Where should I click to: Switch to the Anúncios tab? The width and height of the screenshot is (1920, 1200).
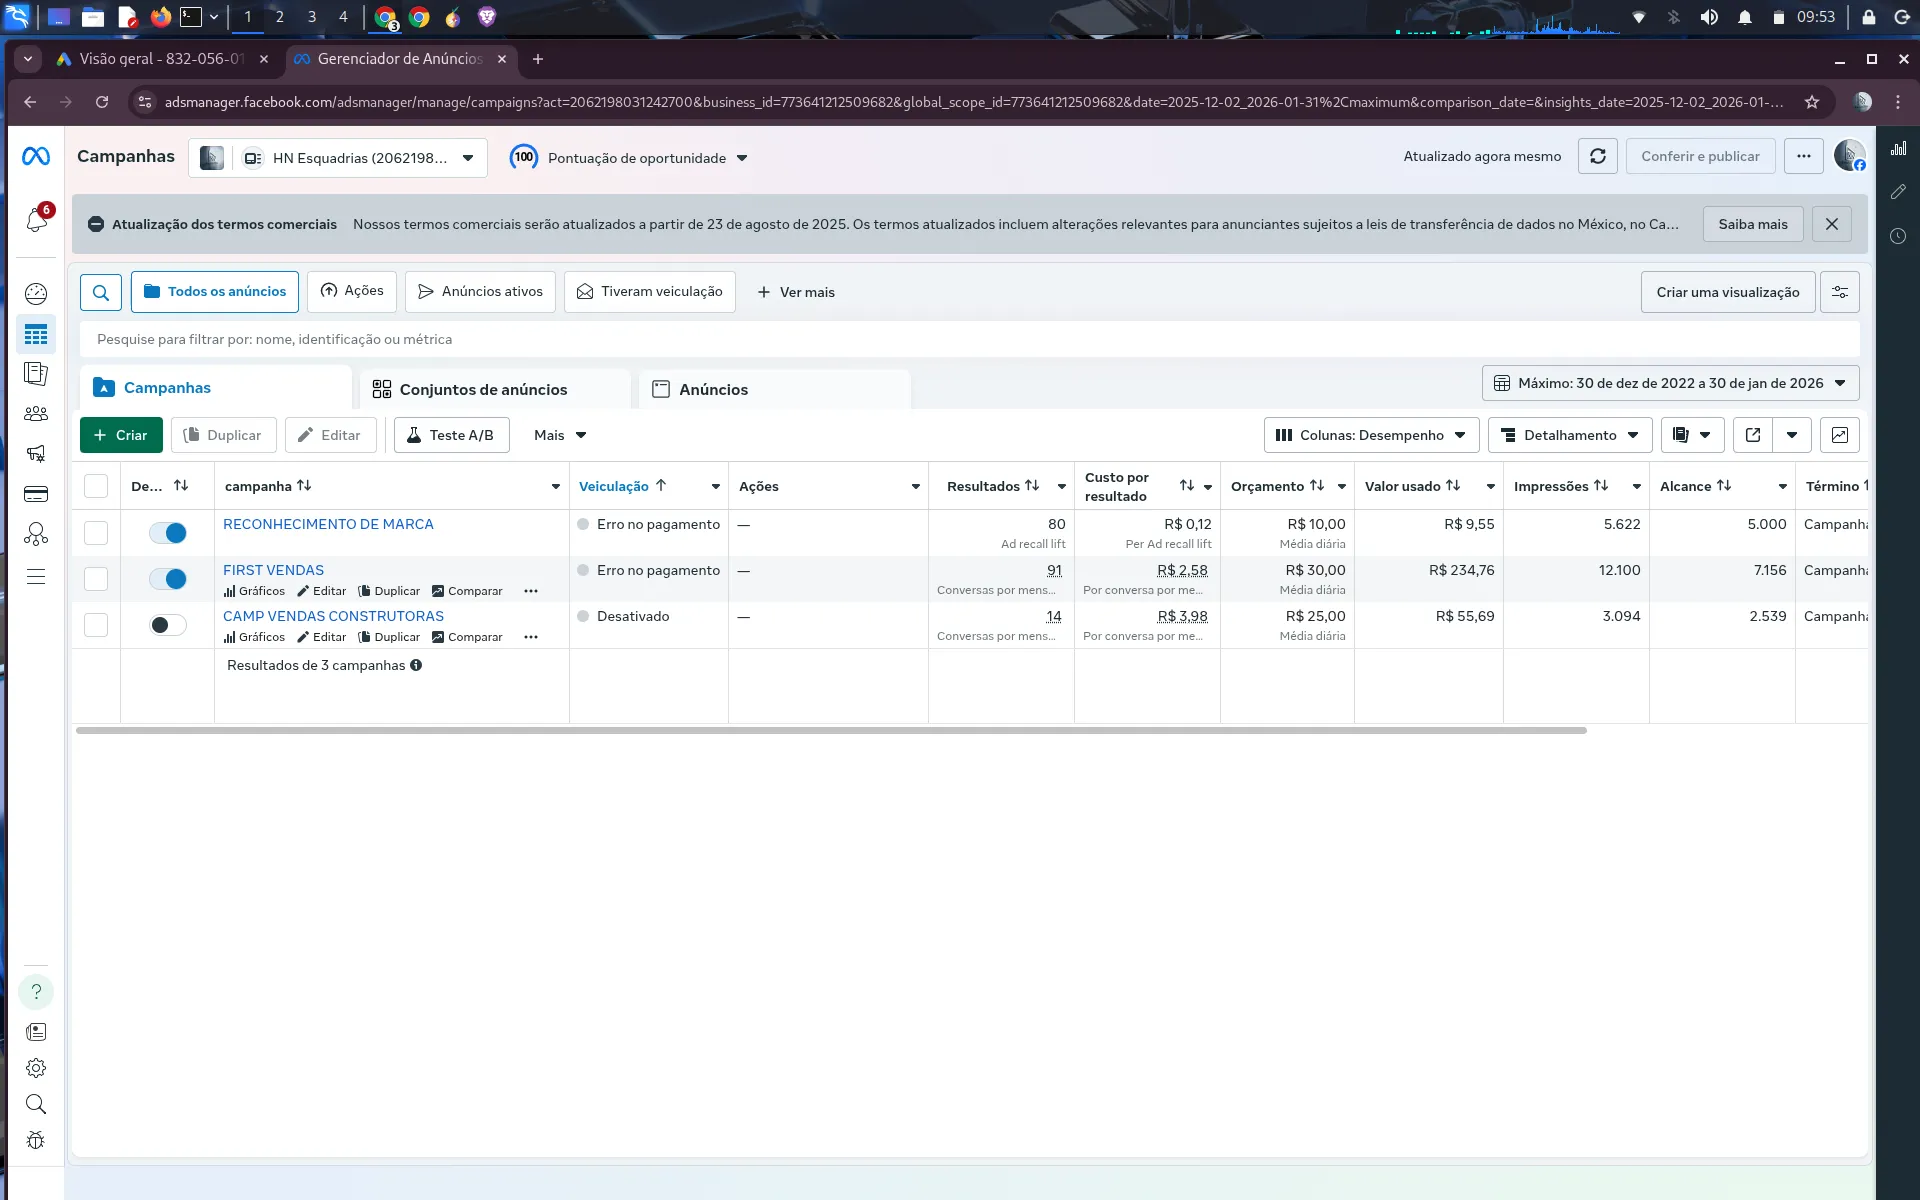713,389
